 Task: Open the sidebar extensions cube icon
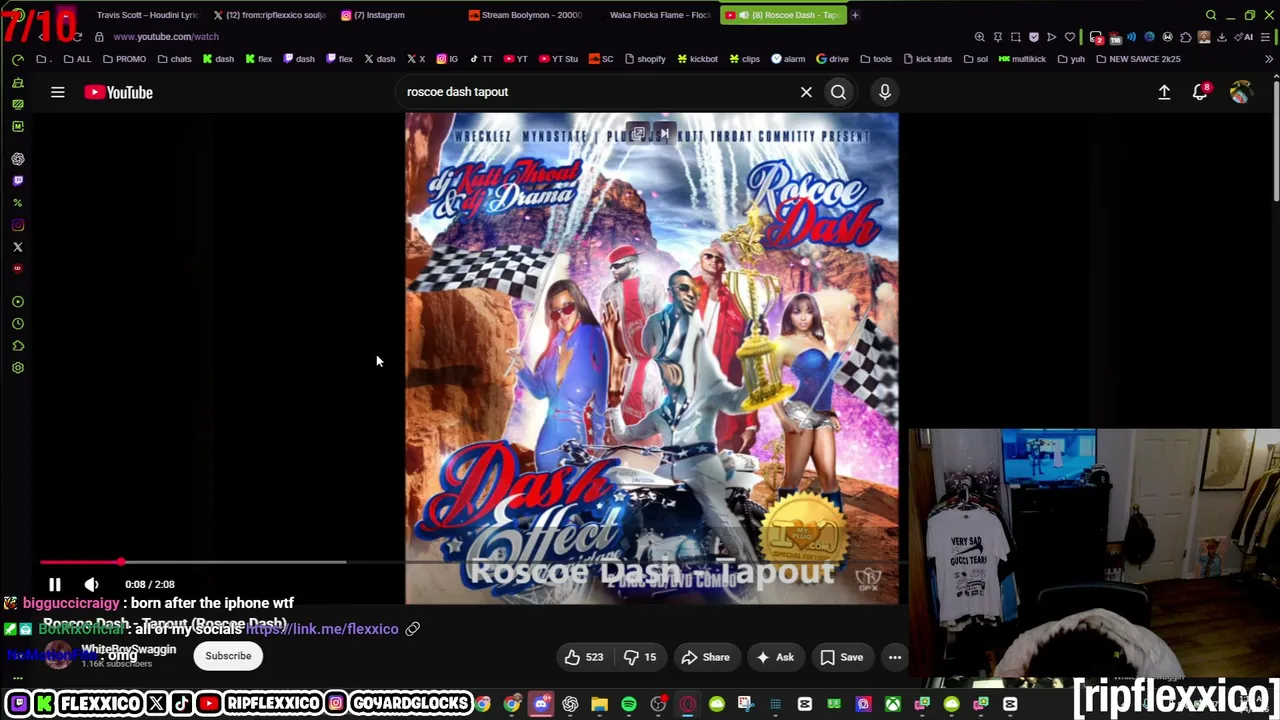[x=18, y=346]
